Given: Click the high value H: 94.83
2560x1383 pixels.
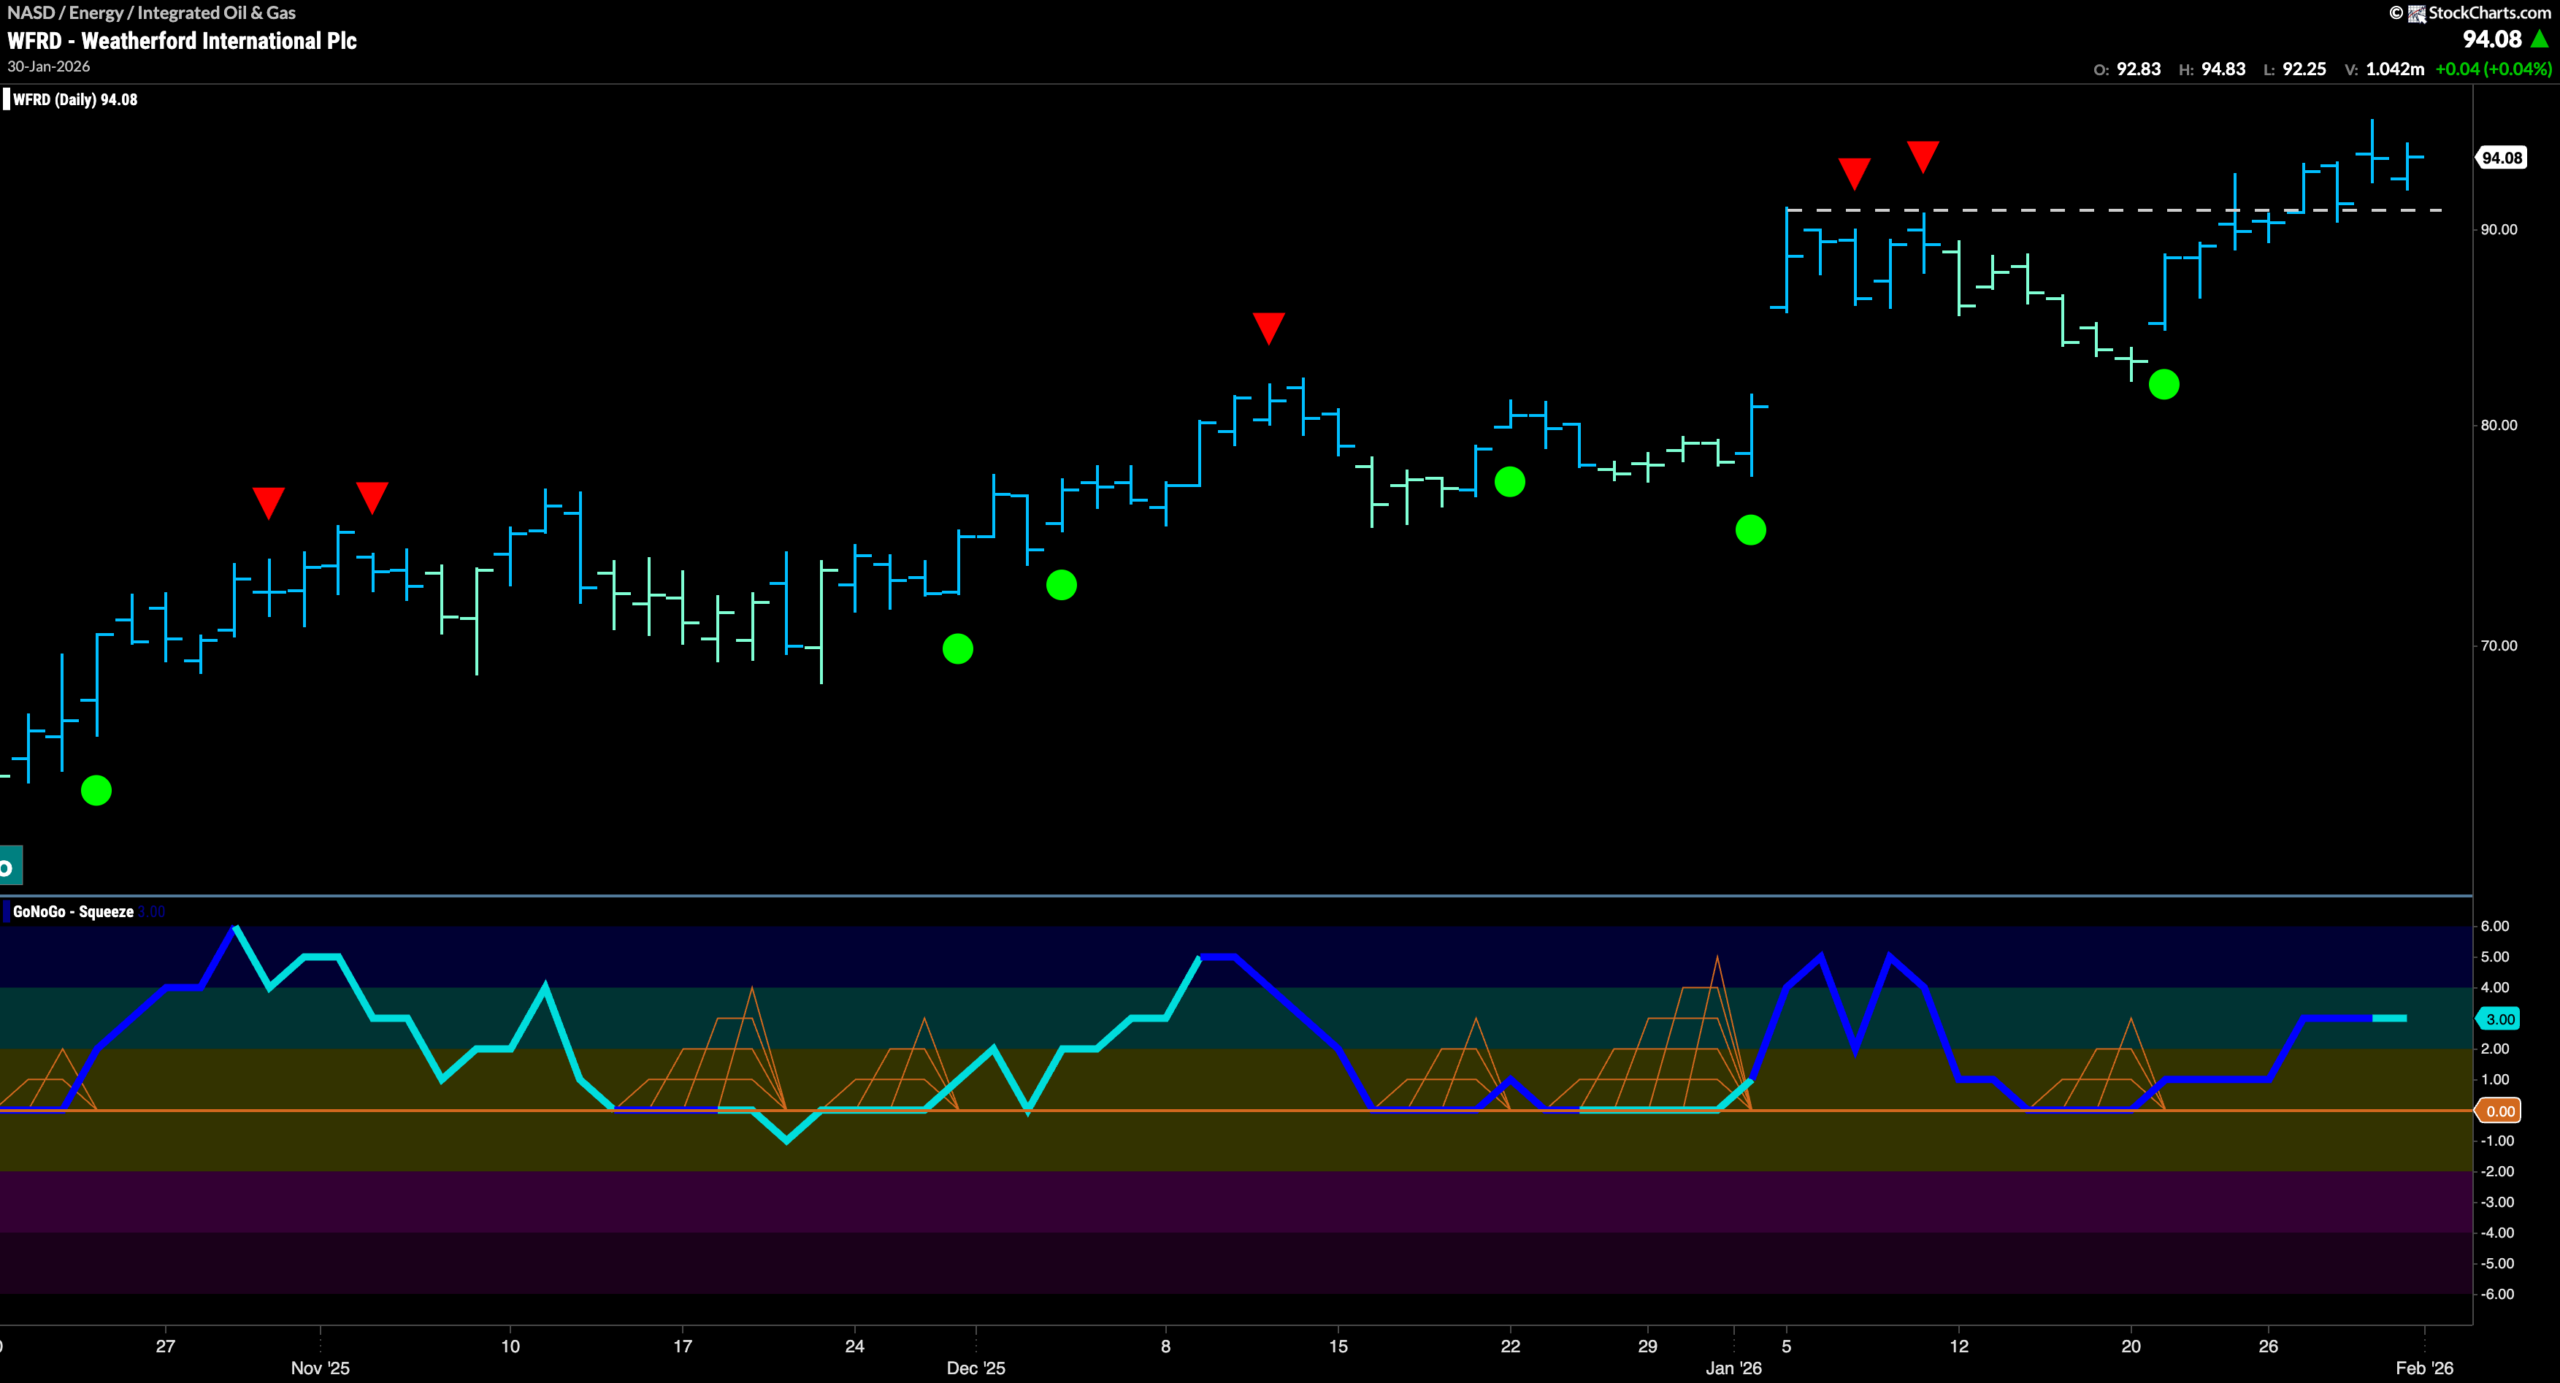Looking at the screenshot, I should 2212,69.
